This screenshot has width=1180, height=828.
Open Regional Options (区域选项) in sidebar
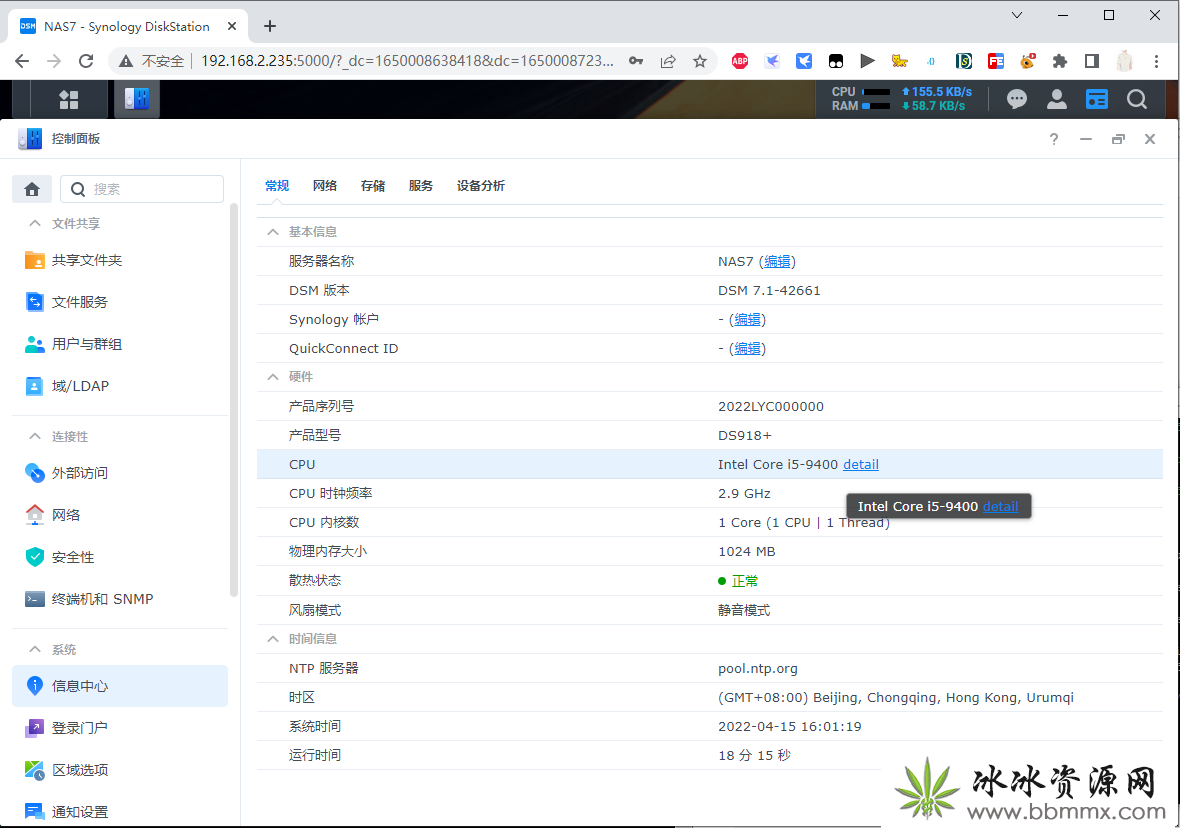120,770
